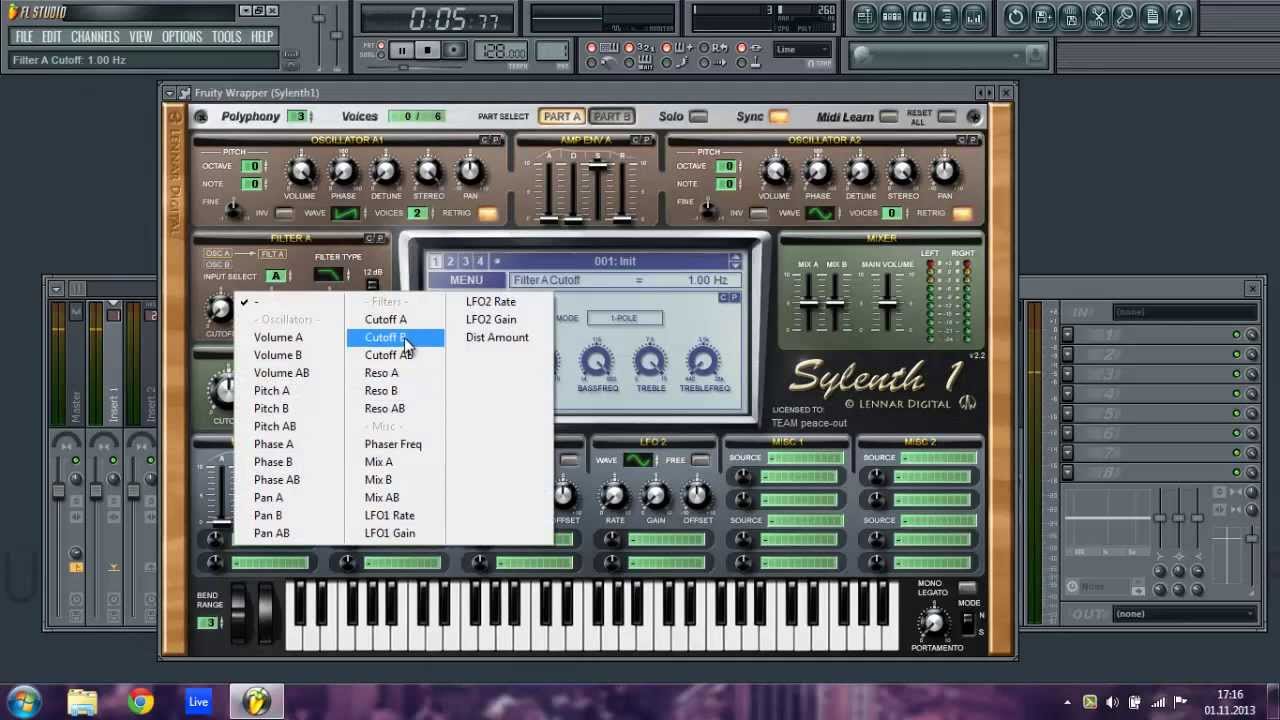This screenshot has height=720, width=1280.
Task: Pause playback in FL Studio transport
Action: click(x=401, y=51)
